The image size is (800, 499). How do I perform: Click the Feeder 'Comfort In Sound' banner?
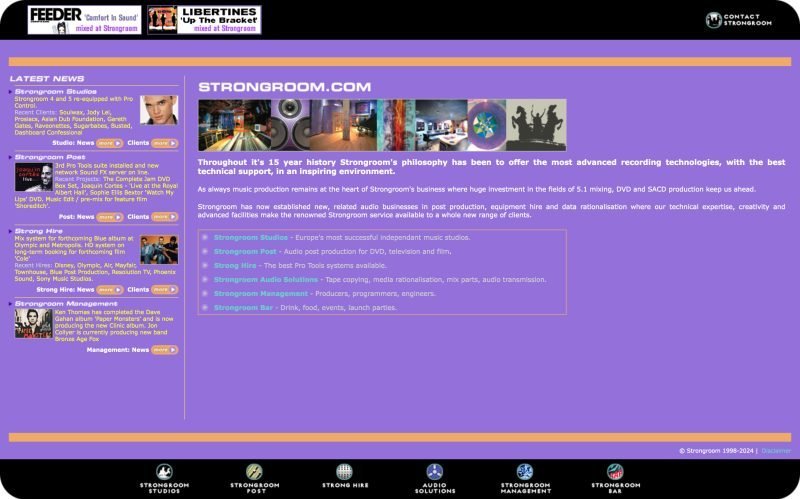(x=84, y=20)
